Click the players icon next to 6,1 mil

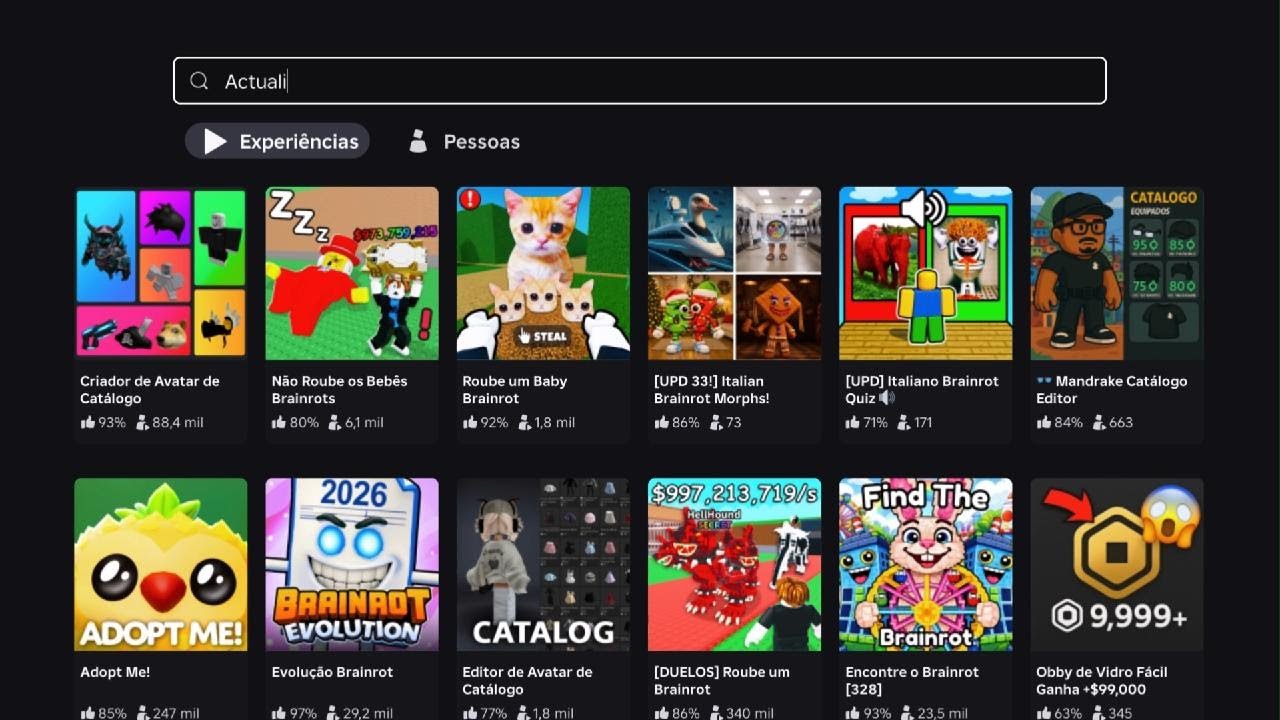[x=334, y=422]
